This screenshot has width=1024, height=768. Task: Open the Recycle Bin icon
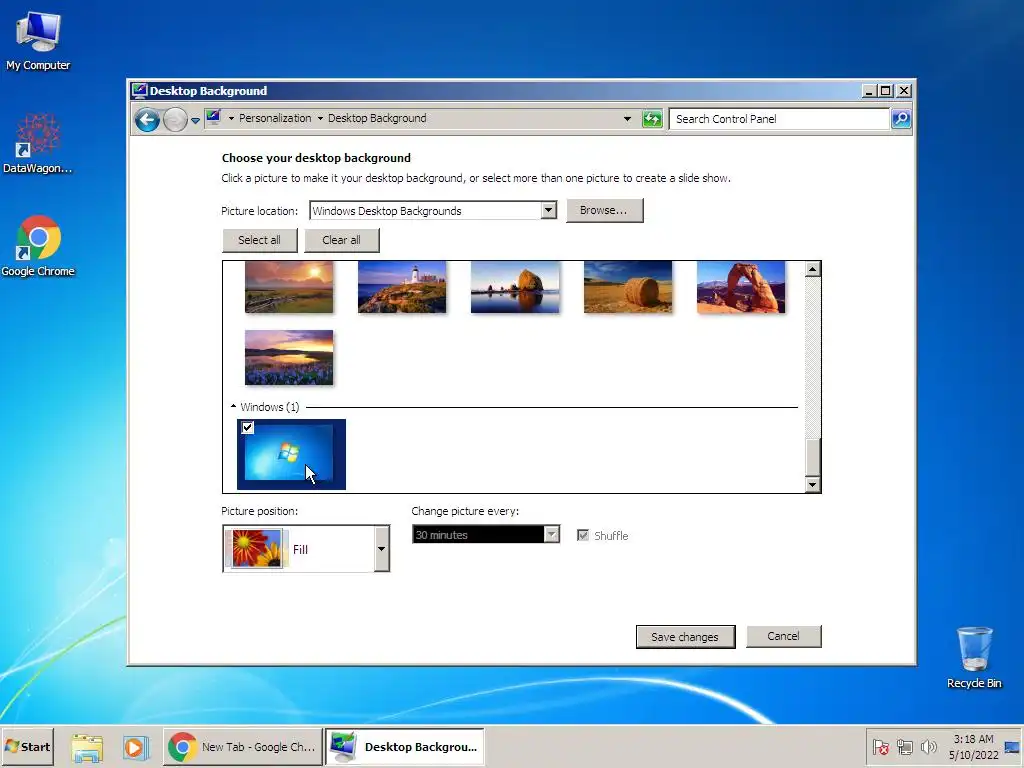click(x=974, y=658)
